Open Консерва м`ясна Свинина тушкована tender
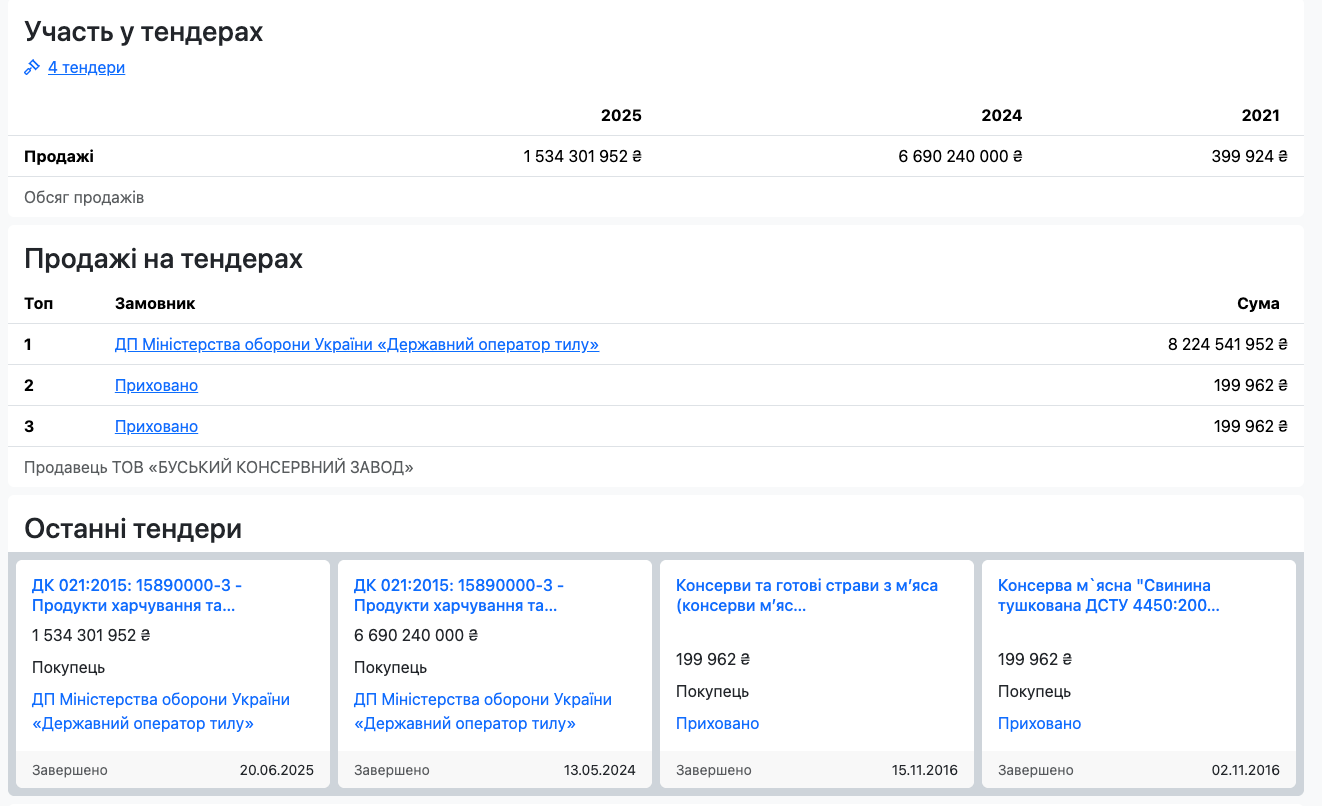The width and height of the screenshot is (1322, 806). point(1109,596)
